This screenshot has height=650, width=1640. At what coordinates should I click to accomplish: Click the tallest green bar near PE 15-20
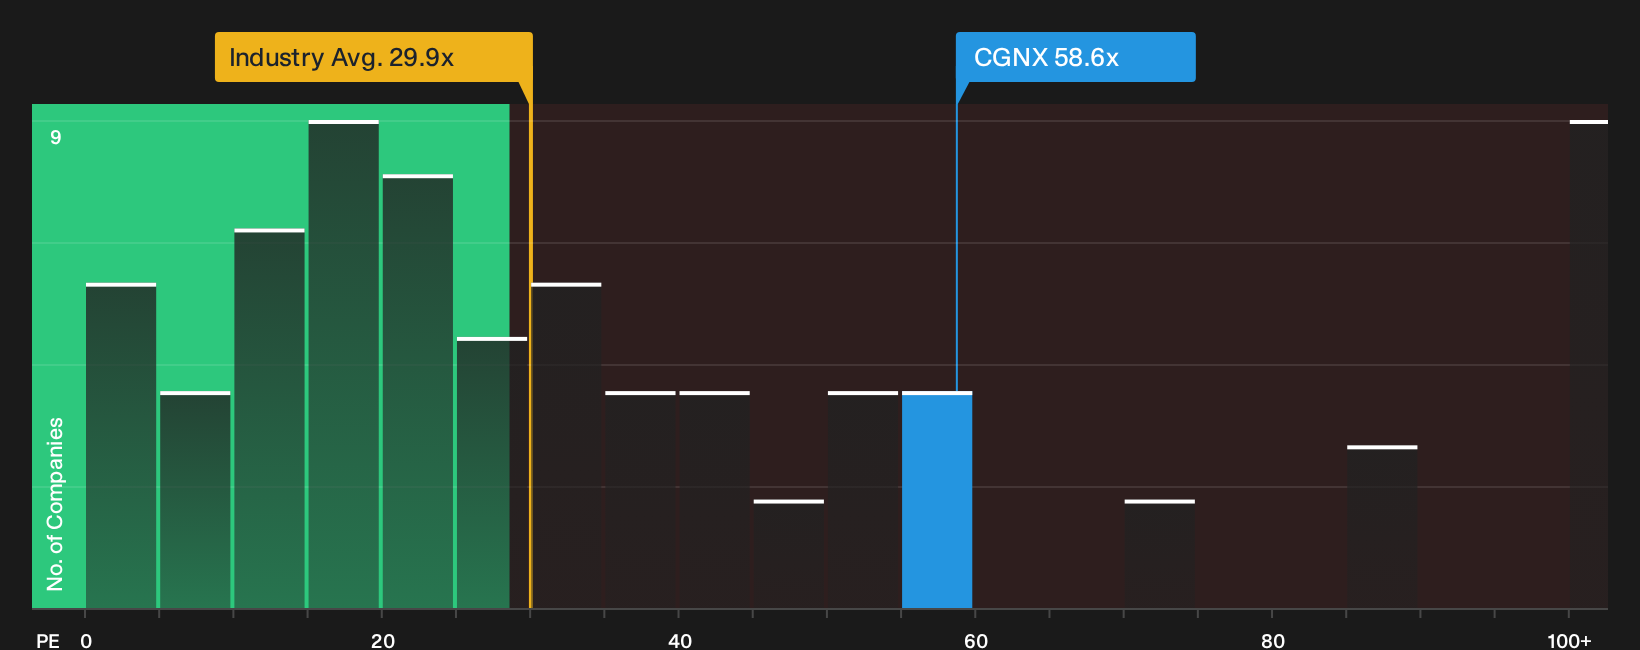click(x=344, y=364)
